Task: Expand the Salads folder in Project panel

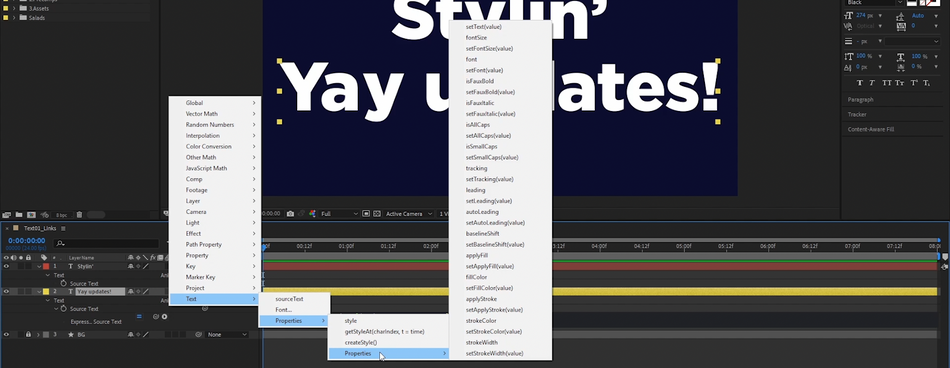Action: tap(14, 18)
